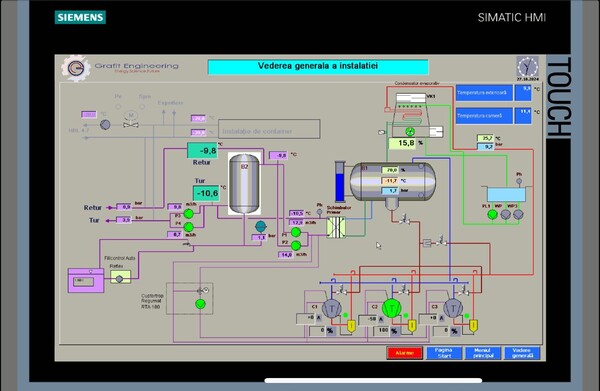
Task: Click the Grafit Engineering gear logo
Action: [x=76, y=68]
